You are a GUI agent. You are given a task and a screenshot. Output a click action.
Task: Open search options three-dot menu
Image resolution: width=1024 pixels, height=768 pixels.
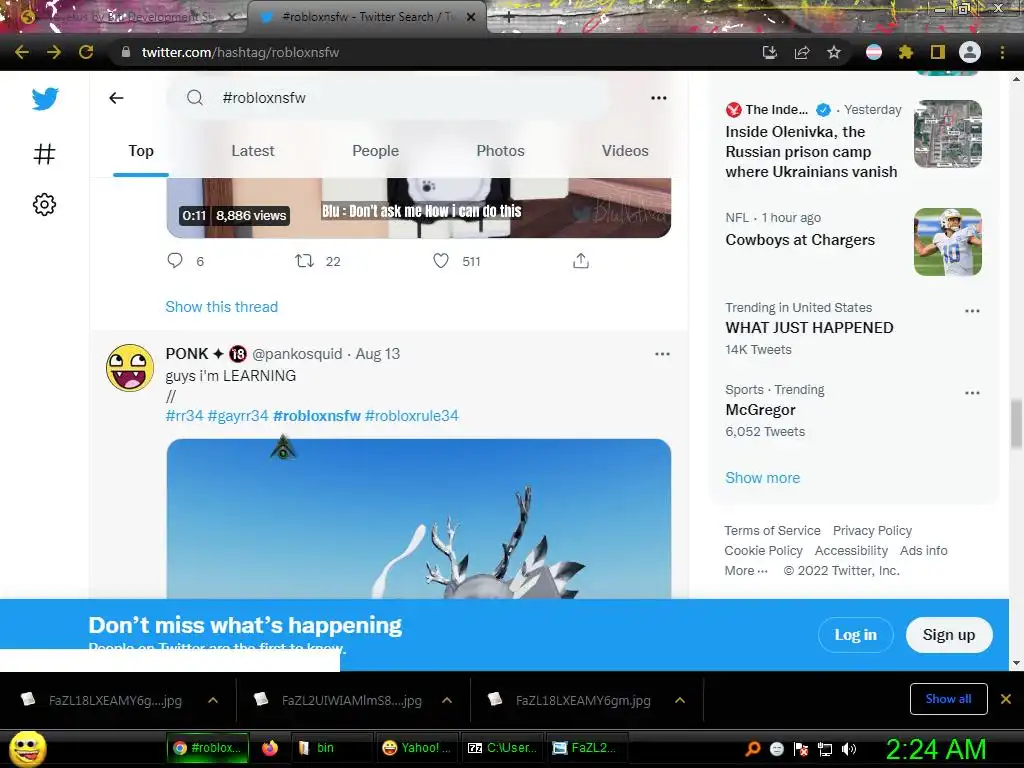659,98
